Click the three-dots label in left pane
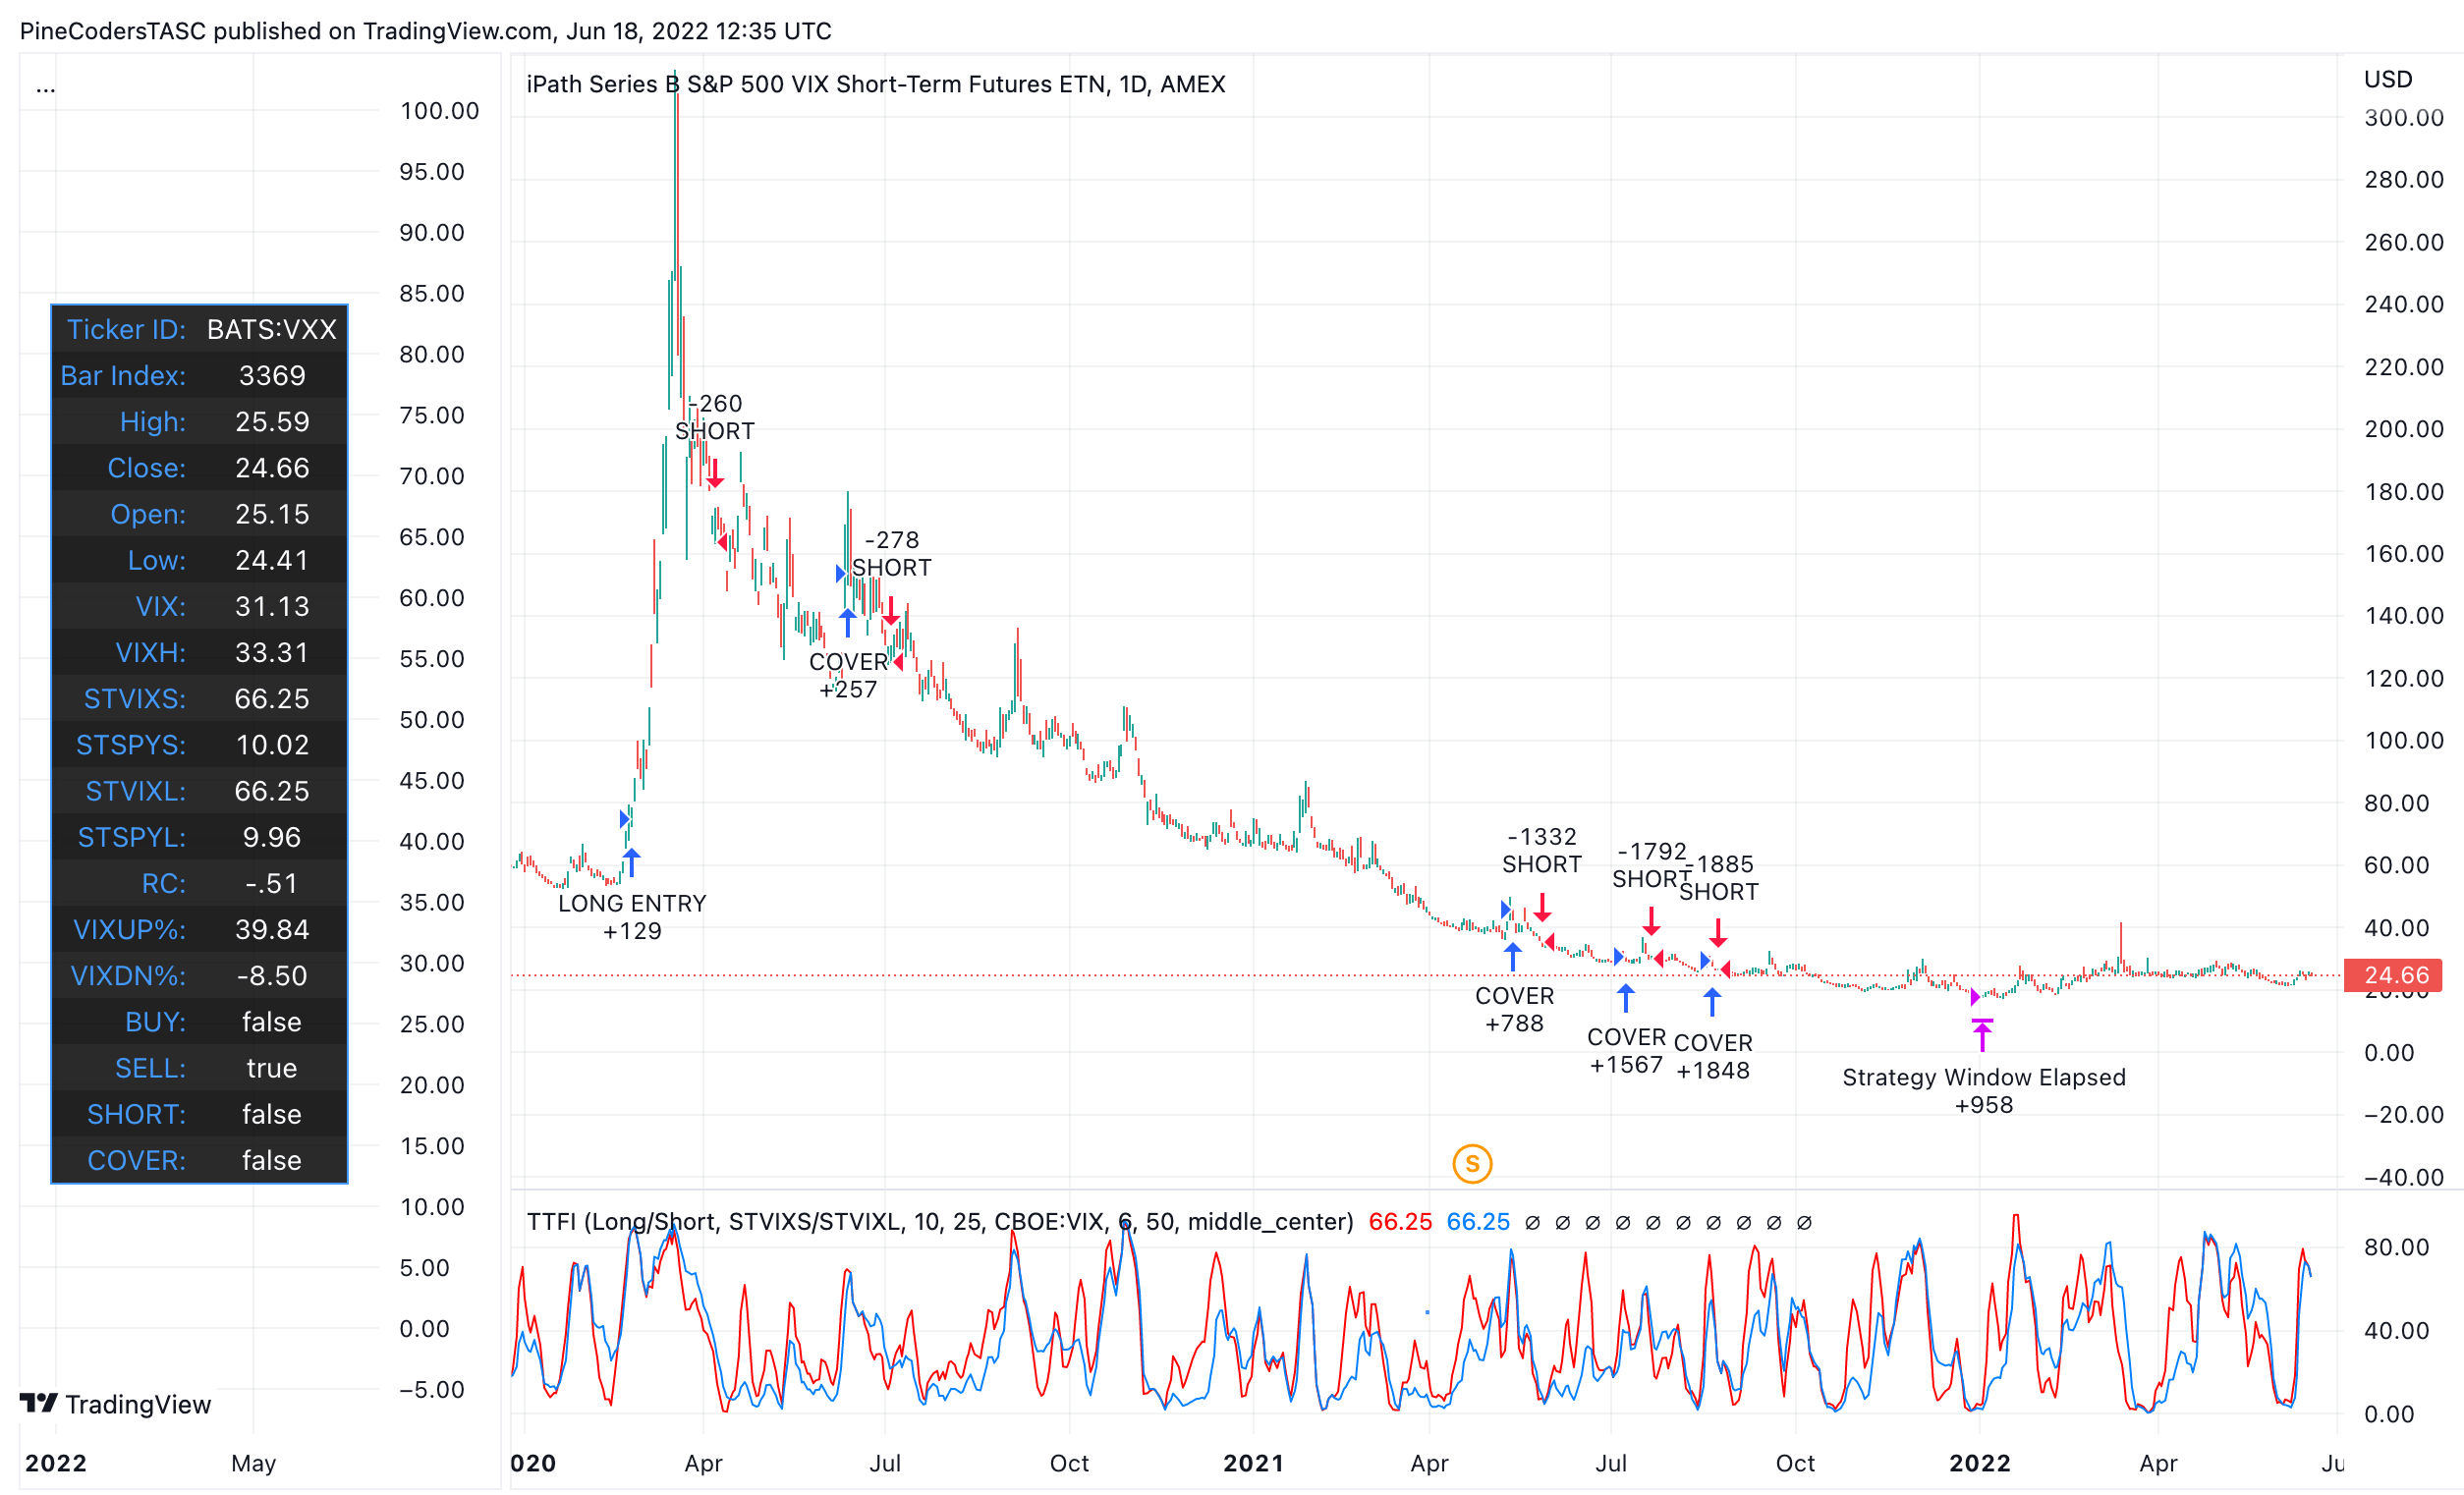 (x=46, y=88)
